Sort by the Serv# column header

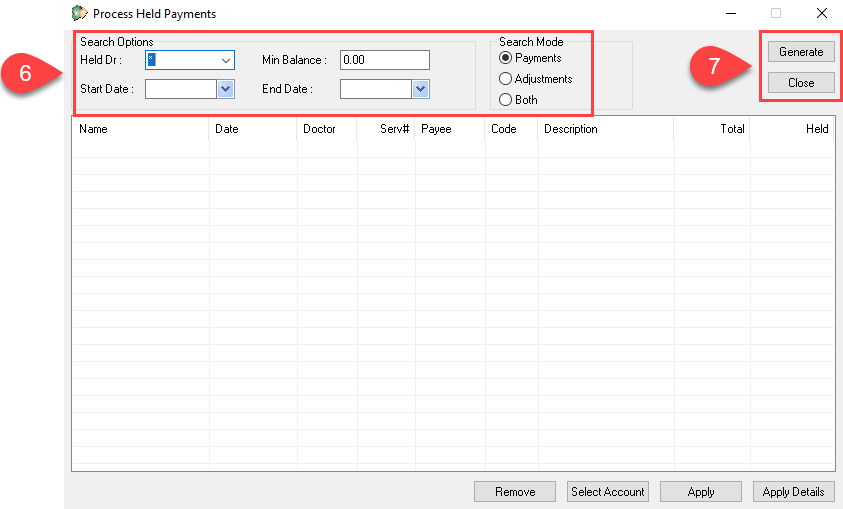point(385,129)
